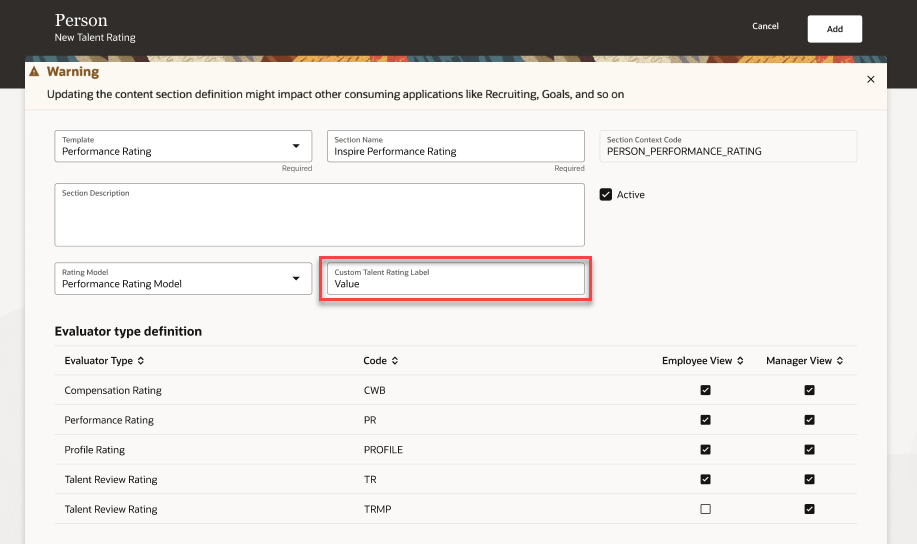Uncheck Manager View for TR row
This screenshot has height=544, width=917.
809,480
